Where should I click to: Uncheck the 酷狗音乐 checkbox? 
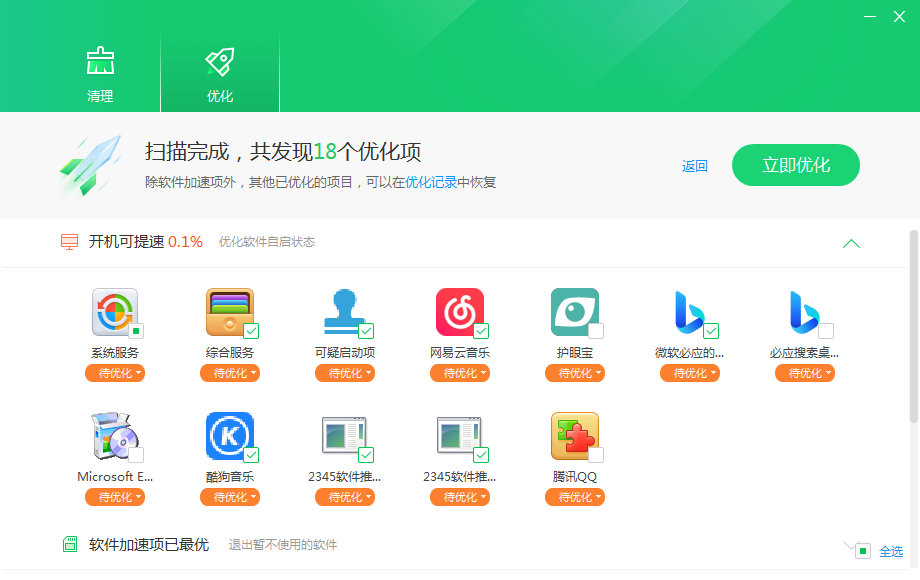(x=251, y=455)
